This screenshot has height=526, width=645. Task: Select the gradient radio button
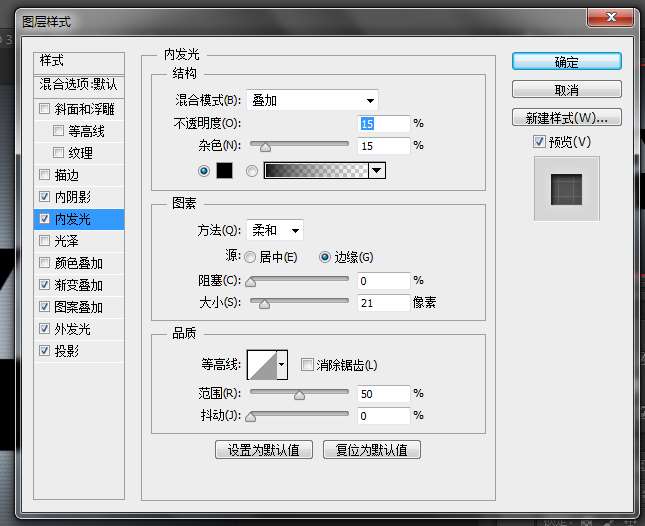coord(252,171)
